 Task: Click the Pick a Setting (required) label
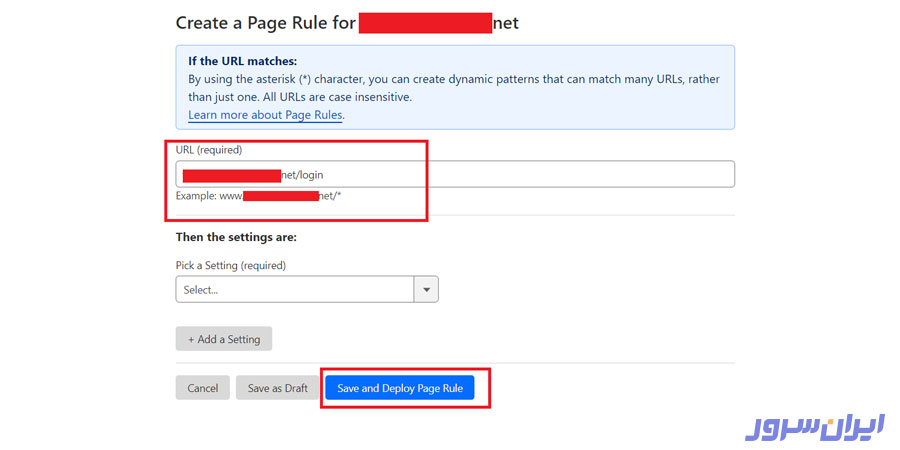[230, 265]
